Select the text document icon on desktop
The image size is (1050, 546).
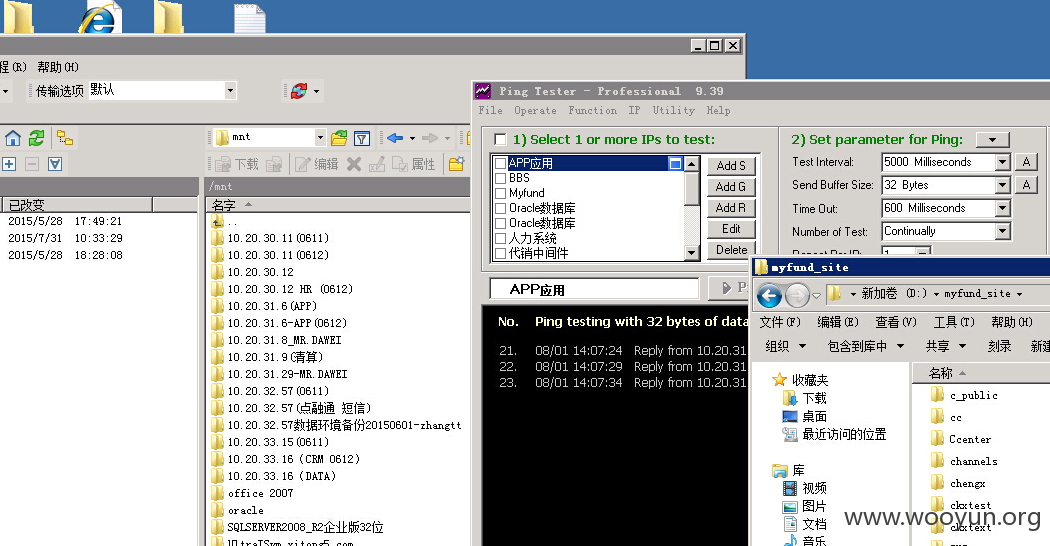click(x=250, y=18)
